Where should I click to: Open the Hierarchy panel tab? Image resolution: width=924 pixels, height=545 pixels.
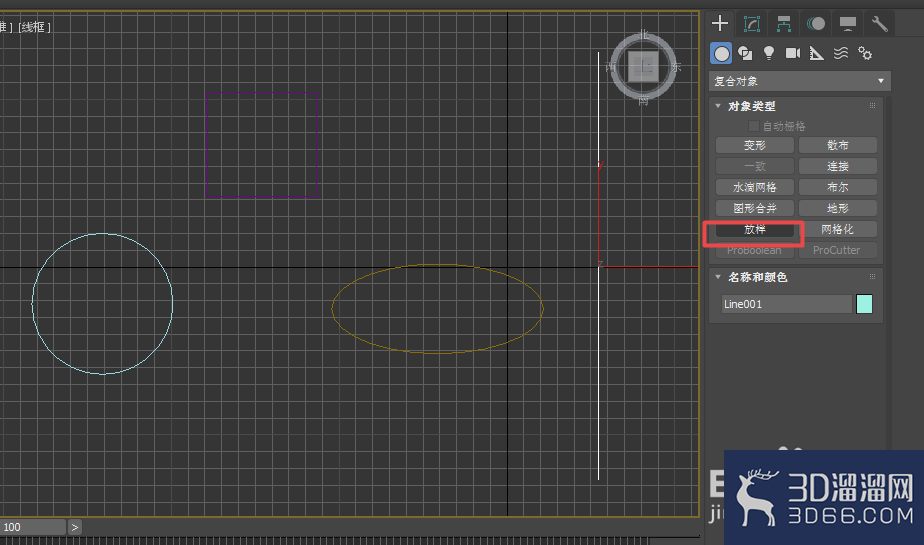coord(784,24)
